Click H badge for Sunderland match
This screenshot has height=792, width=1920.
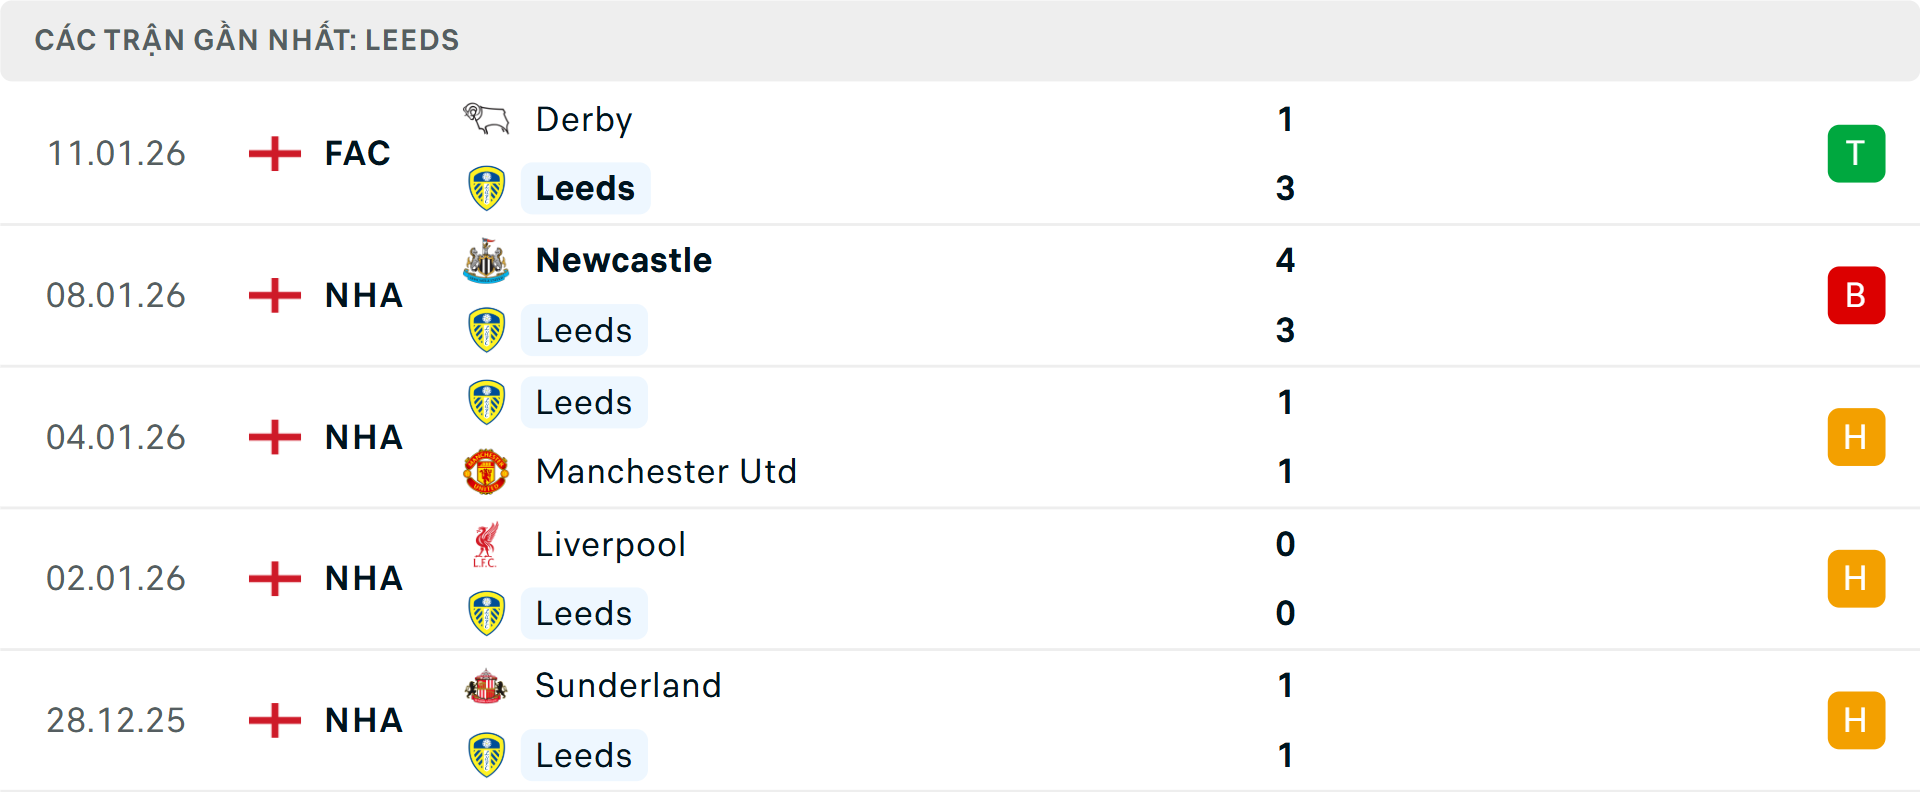1856,720
